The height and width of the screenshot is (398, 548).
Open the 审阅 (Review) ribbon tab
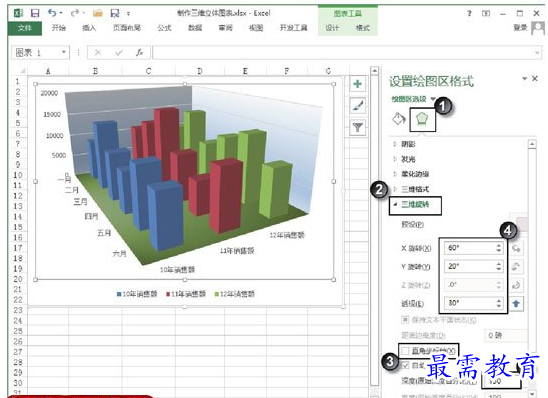(225, 28)
